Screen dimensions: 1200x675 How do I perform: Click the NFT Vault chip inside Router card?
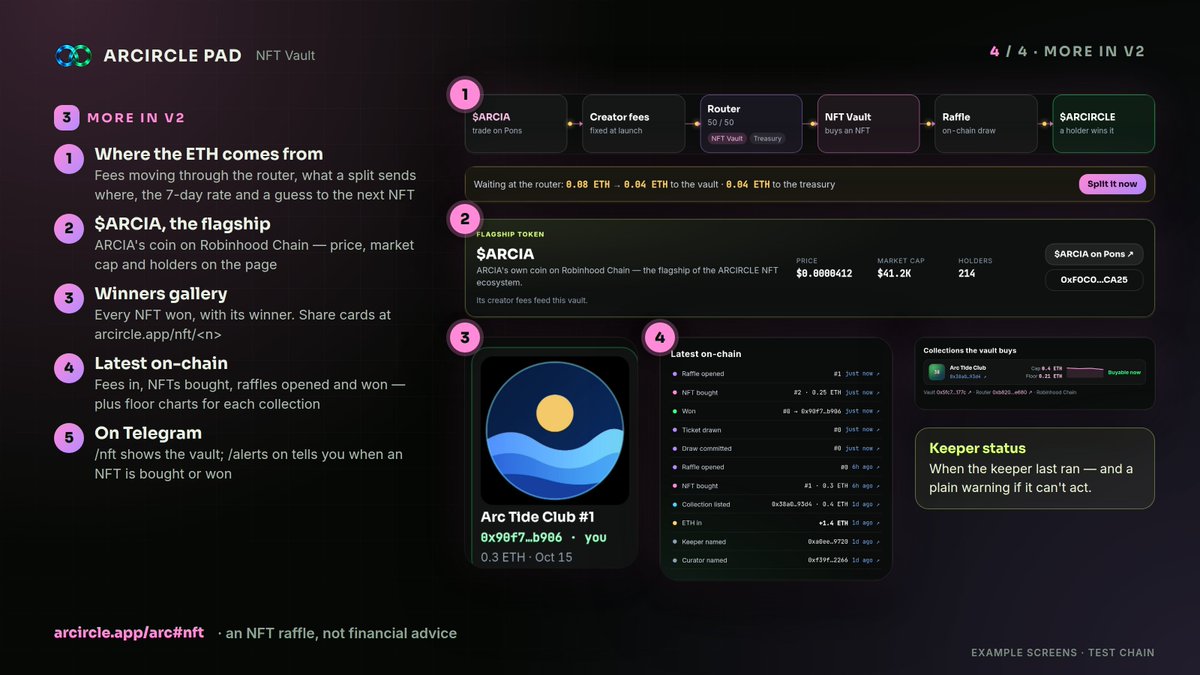[x=726, y=139]
